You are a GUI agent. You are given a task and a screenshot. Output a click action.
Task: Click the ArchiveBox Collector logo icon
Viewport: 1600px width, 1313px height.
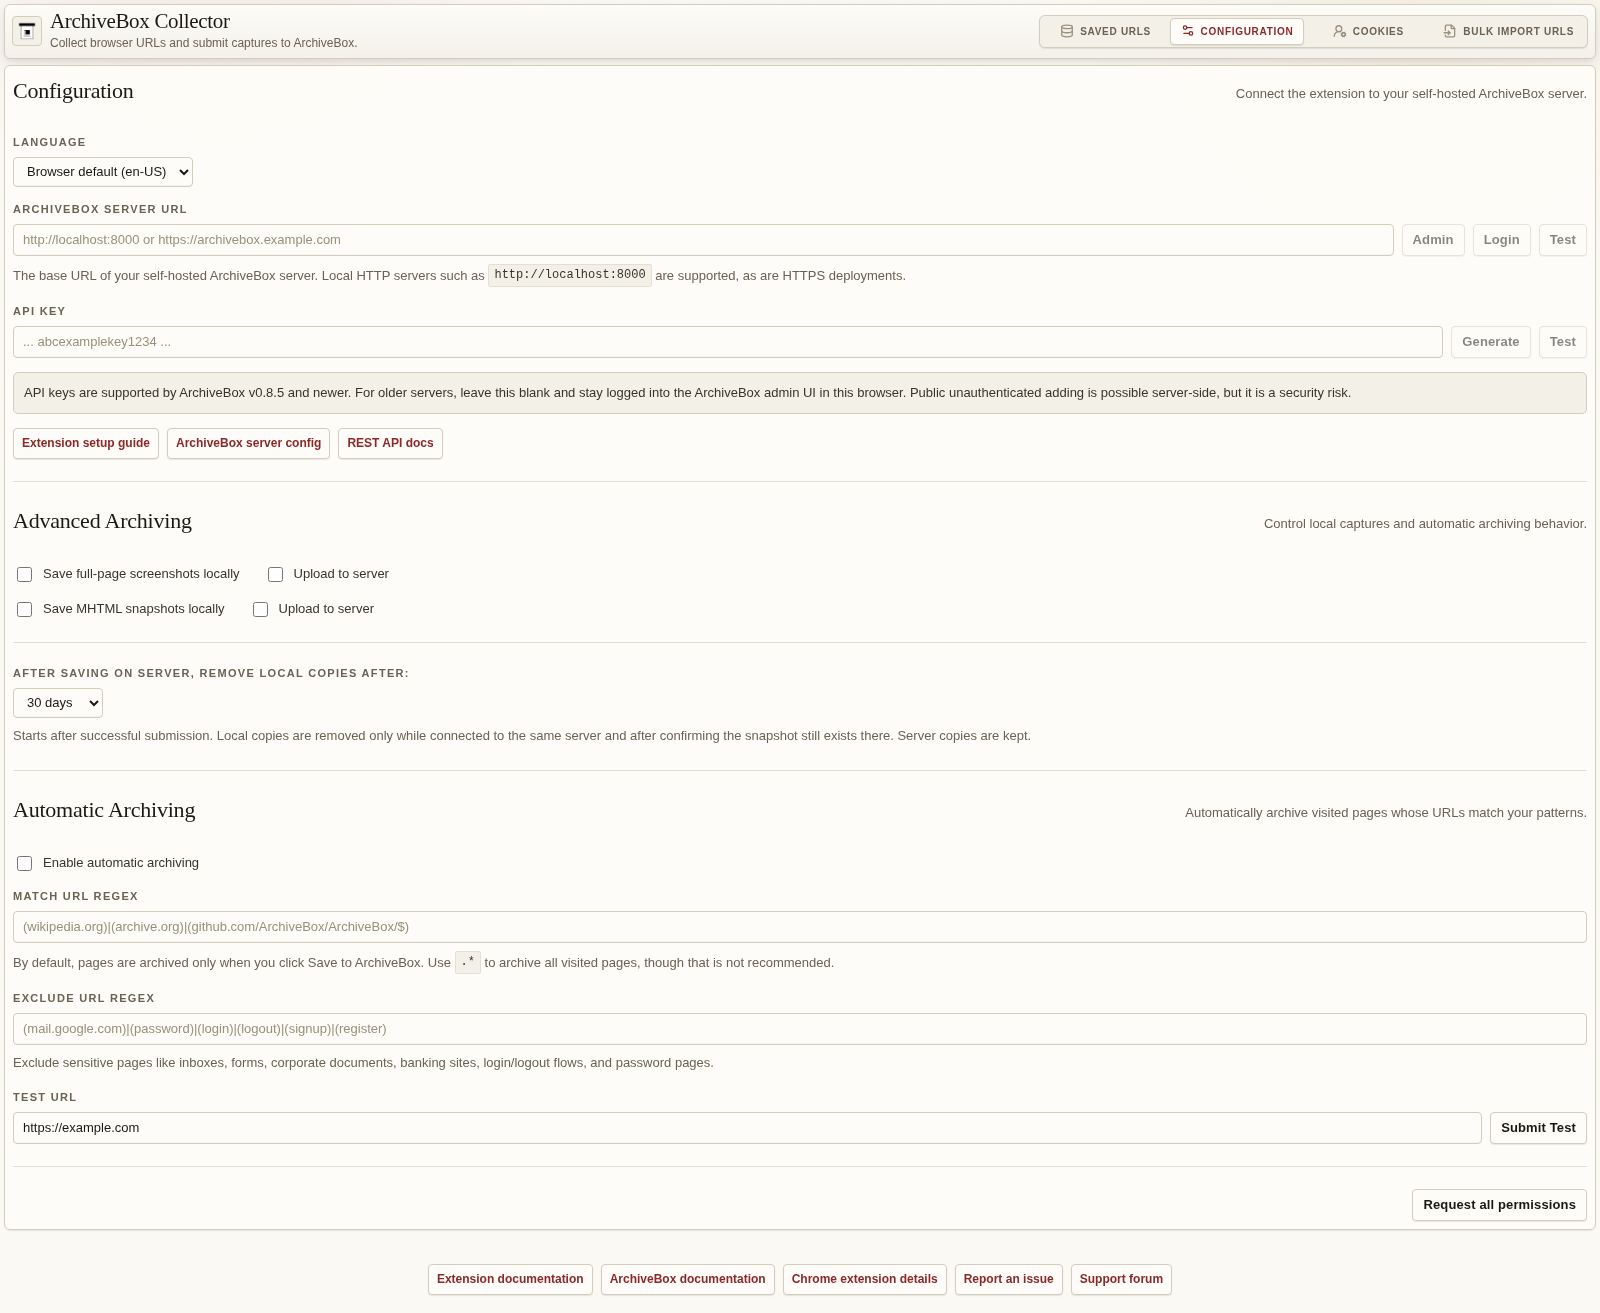click(x=27, y=31)
